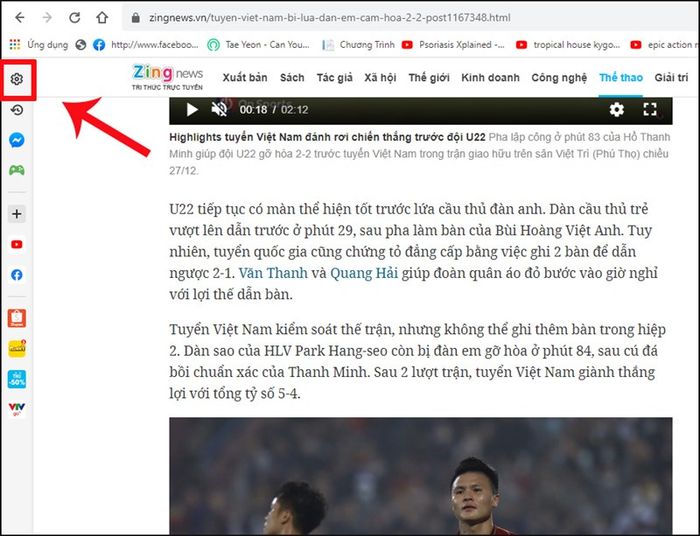This screenshot has width=700, height=536.
Task: Open the Tae Yeon - Can You bookmark
Action: pos(258,45)
